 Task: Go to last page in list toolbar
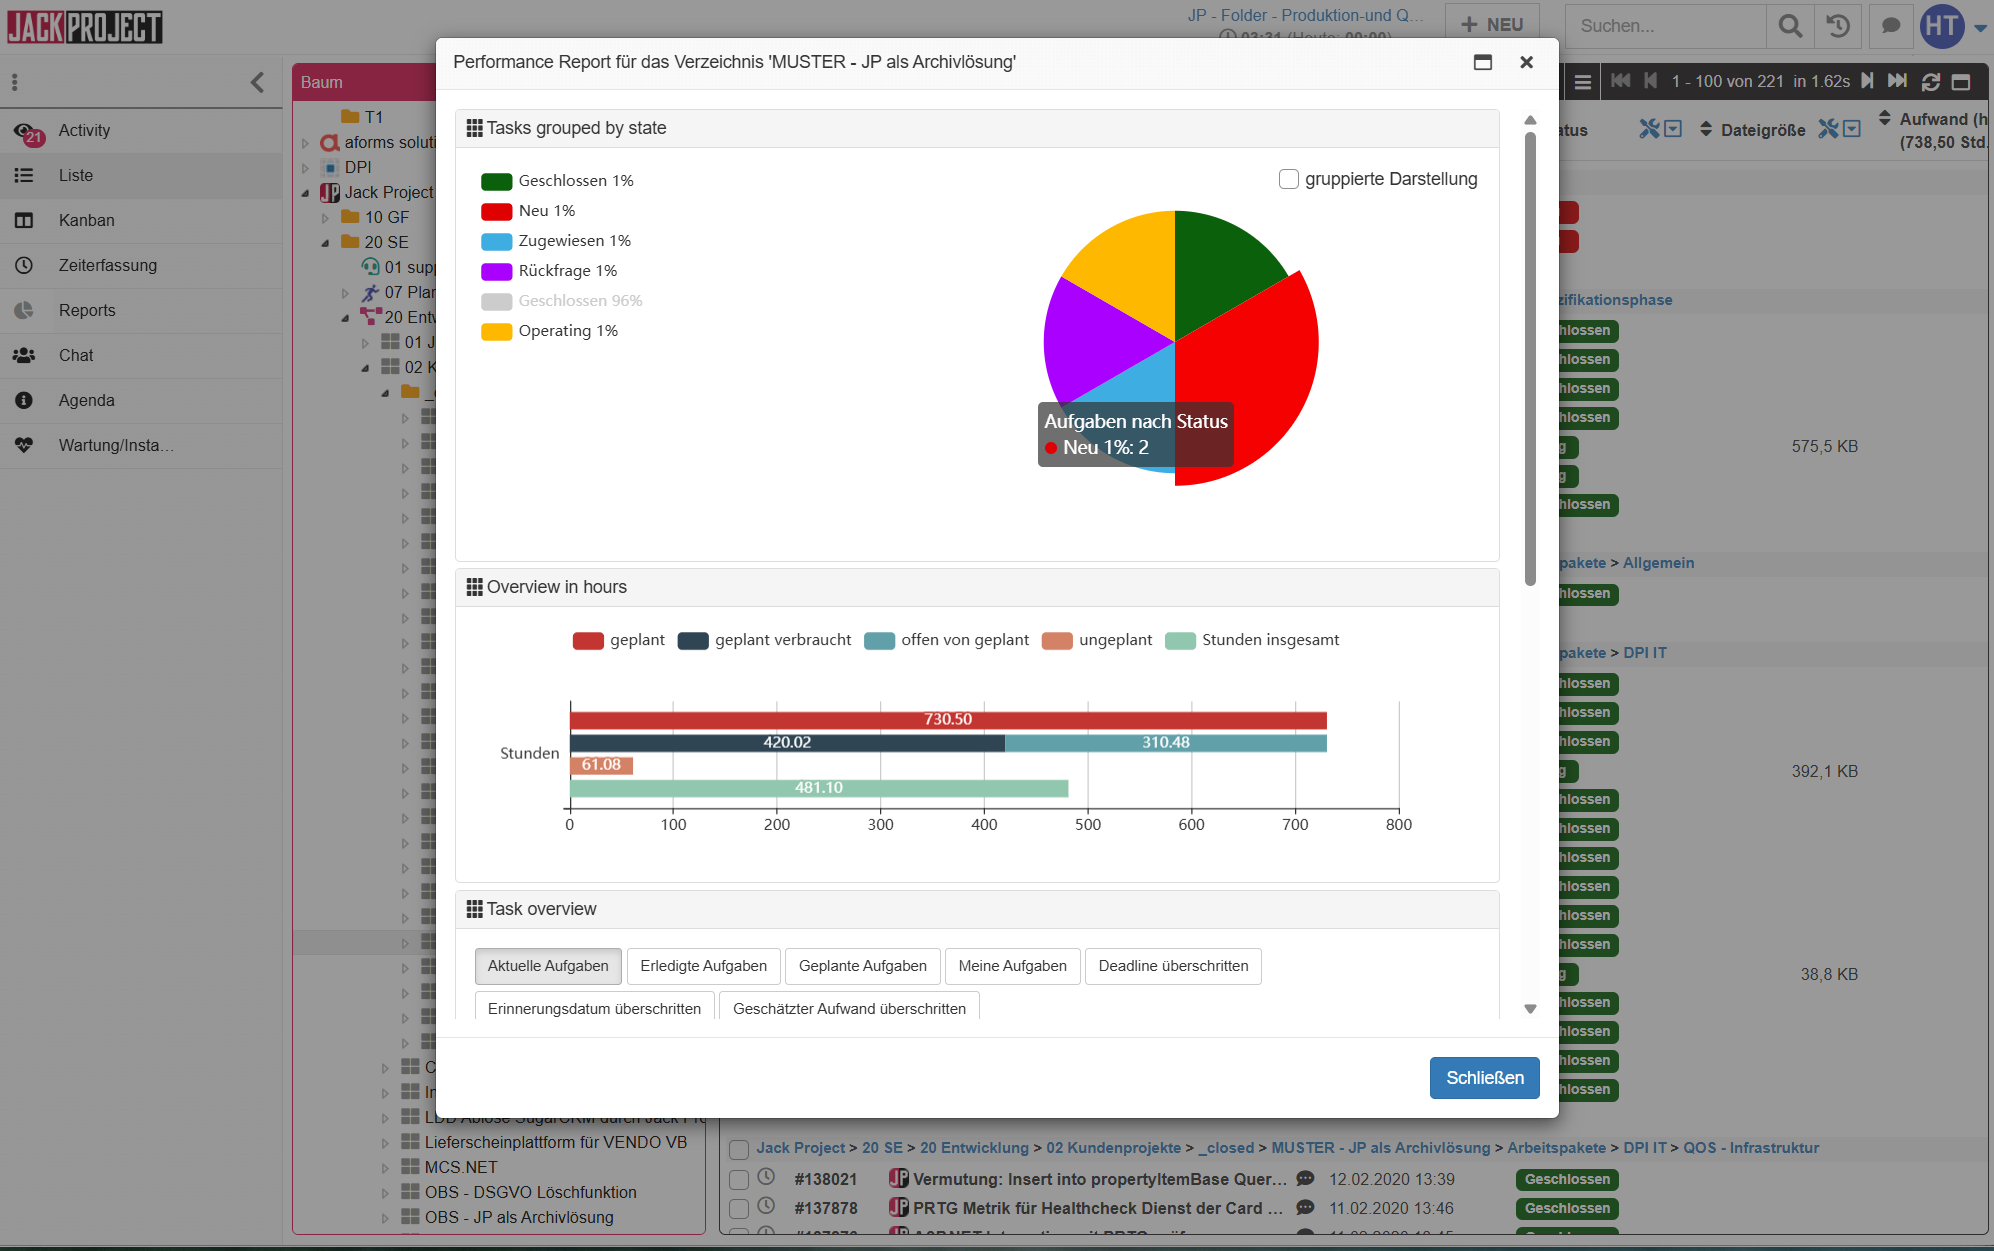tap(1897, 81)
